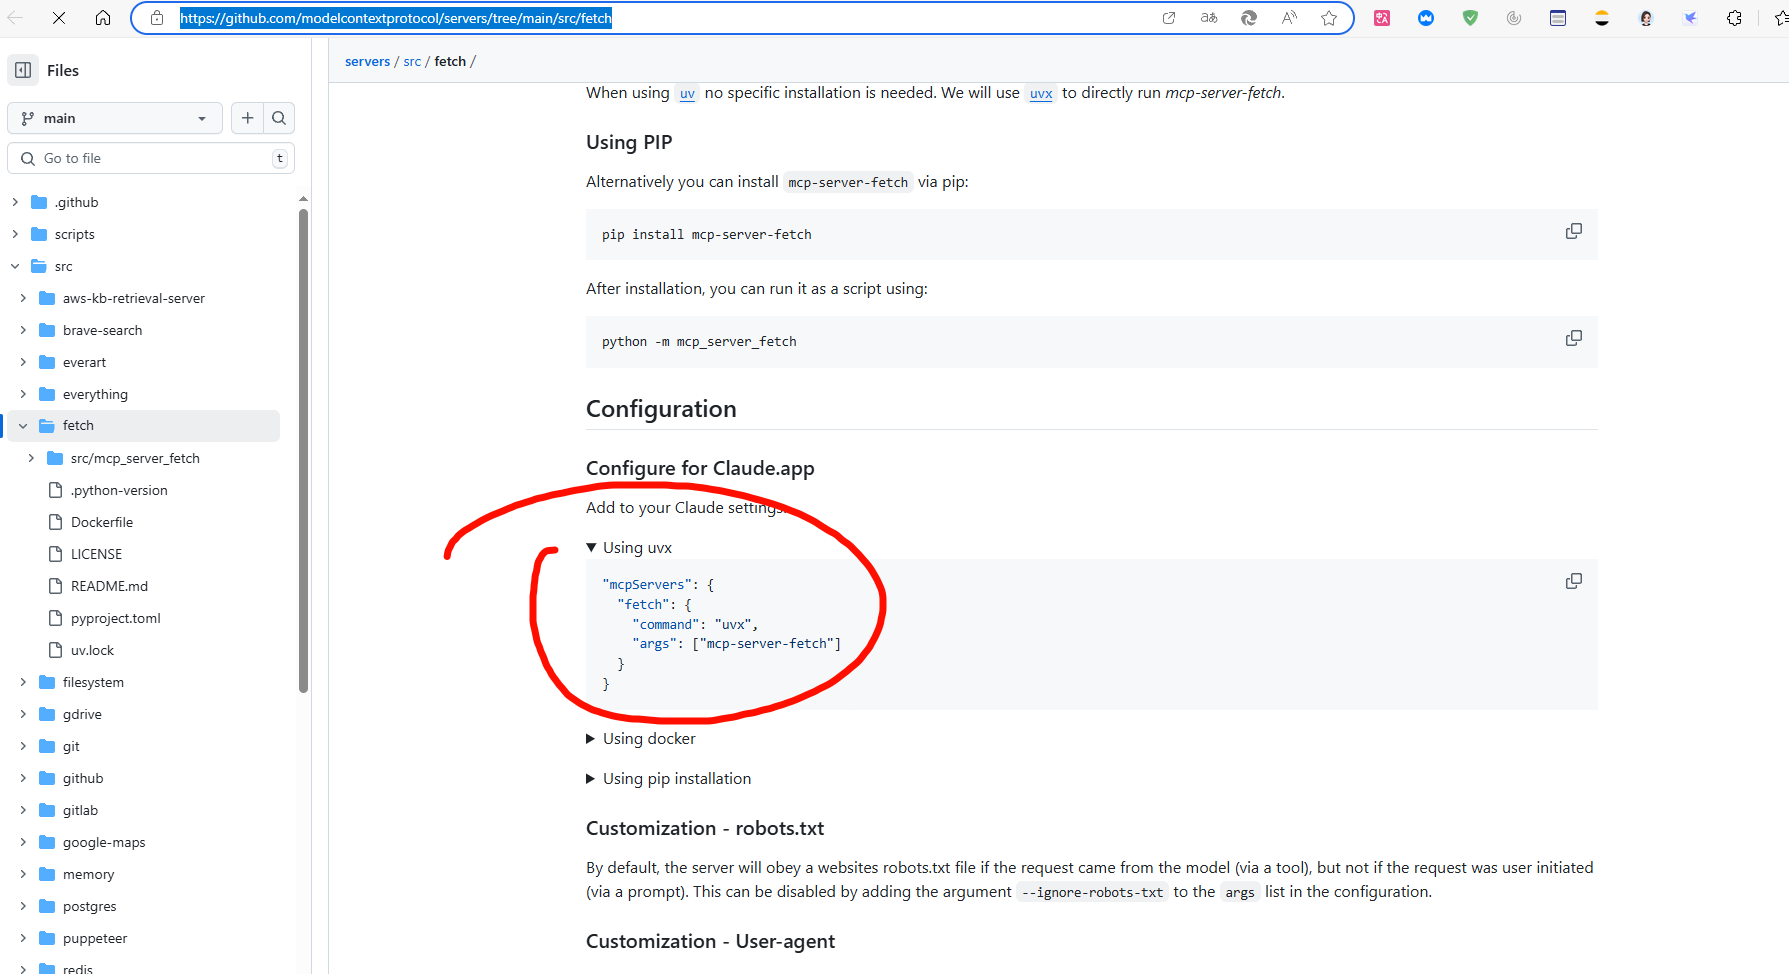Expand the Using pip installation section
The height and width of the screenshot is (974, 1789).
tap(590, 778)
